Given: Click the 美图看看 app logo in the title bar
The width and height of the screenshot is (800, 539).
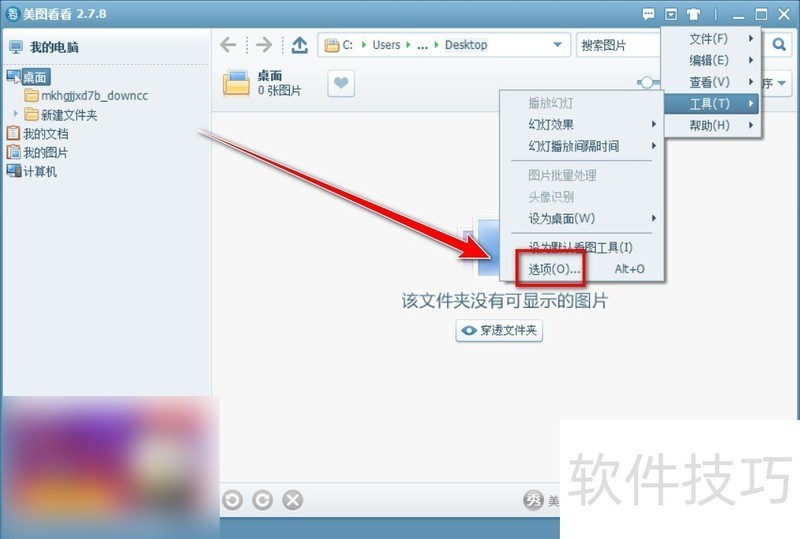Looking at the screenshot, I should (12, 14).
